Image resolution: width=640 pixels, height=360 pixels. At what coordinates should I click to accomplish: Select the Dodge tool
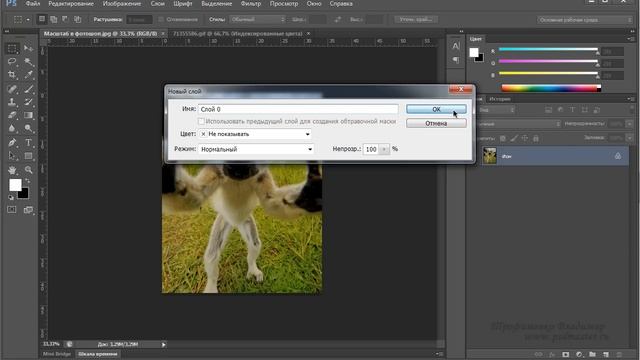coord(28,129)
